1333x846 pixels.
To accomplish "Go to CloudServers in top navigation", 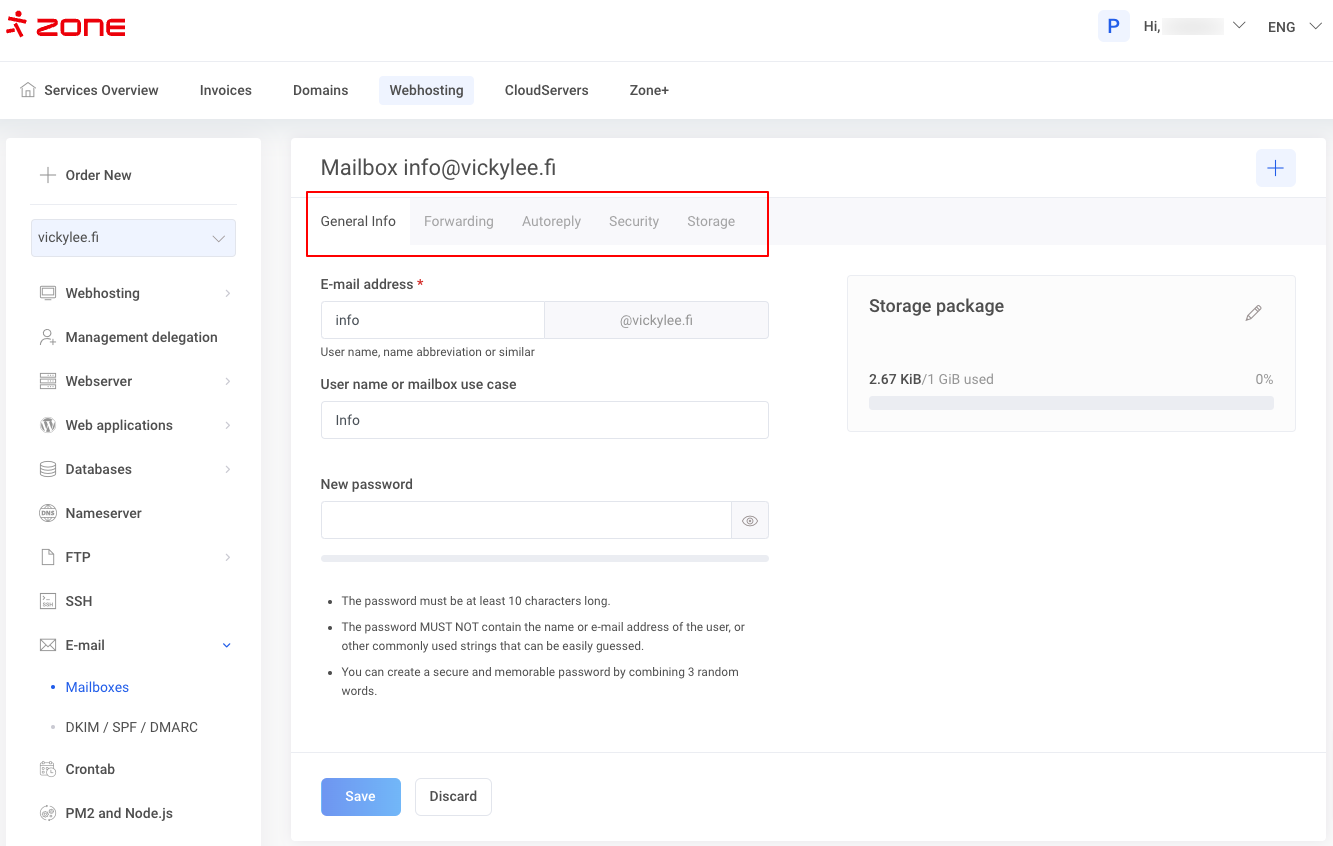I will 546,90.
